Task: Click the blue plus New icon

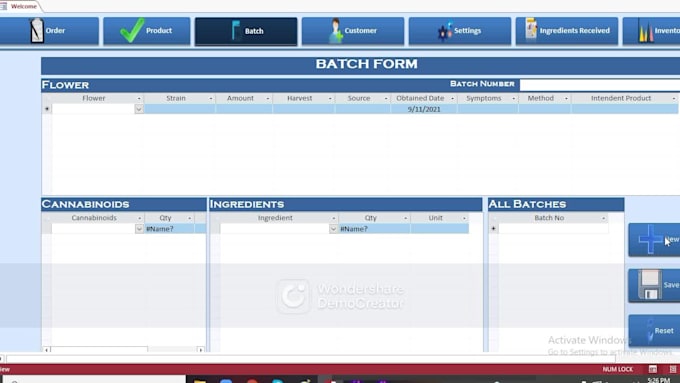Action: pos(650,239)
